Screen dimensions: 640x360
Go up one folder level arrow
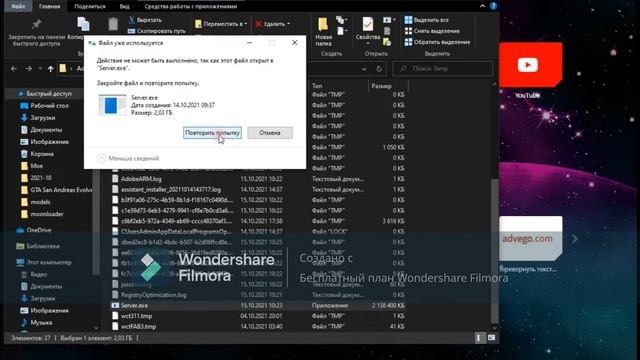(50, 69)
